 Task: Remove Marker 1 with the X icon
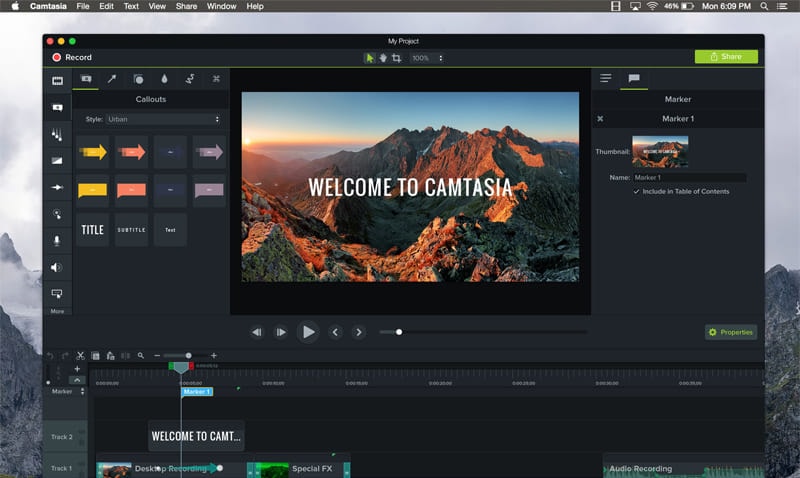click(600, 119)
